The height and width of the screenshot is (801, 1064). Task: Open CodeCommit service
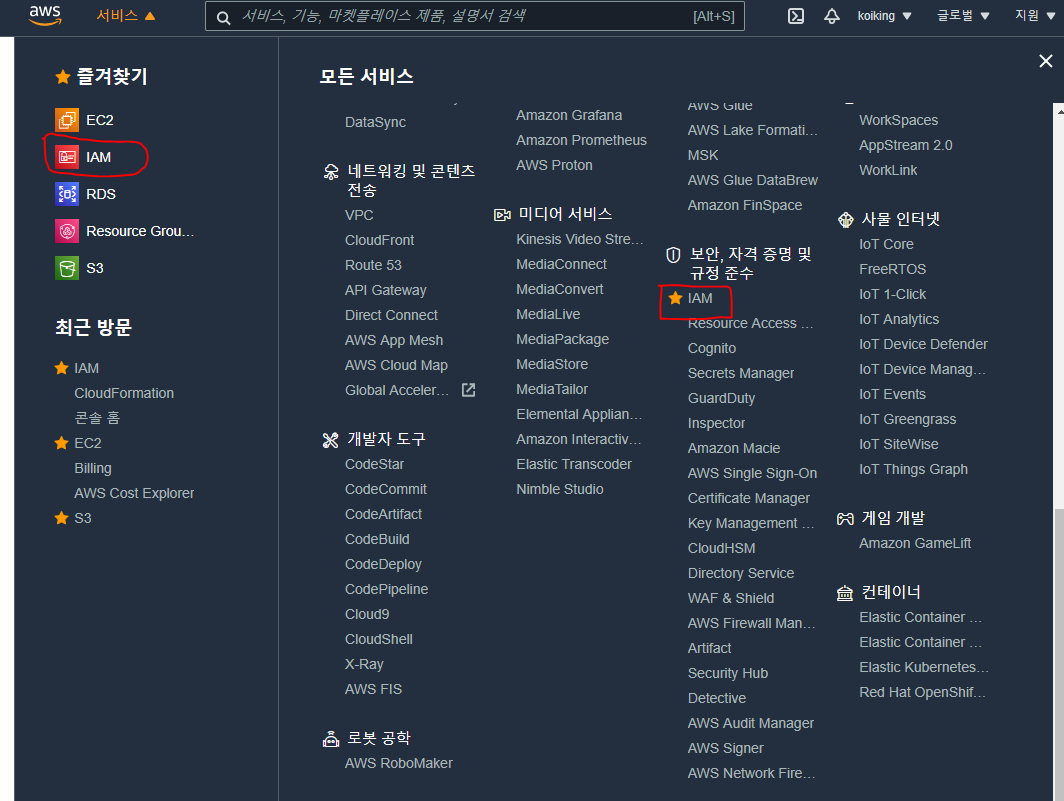tap(385, 489)
